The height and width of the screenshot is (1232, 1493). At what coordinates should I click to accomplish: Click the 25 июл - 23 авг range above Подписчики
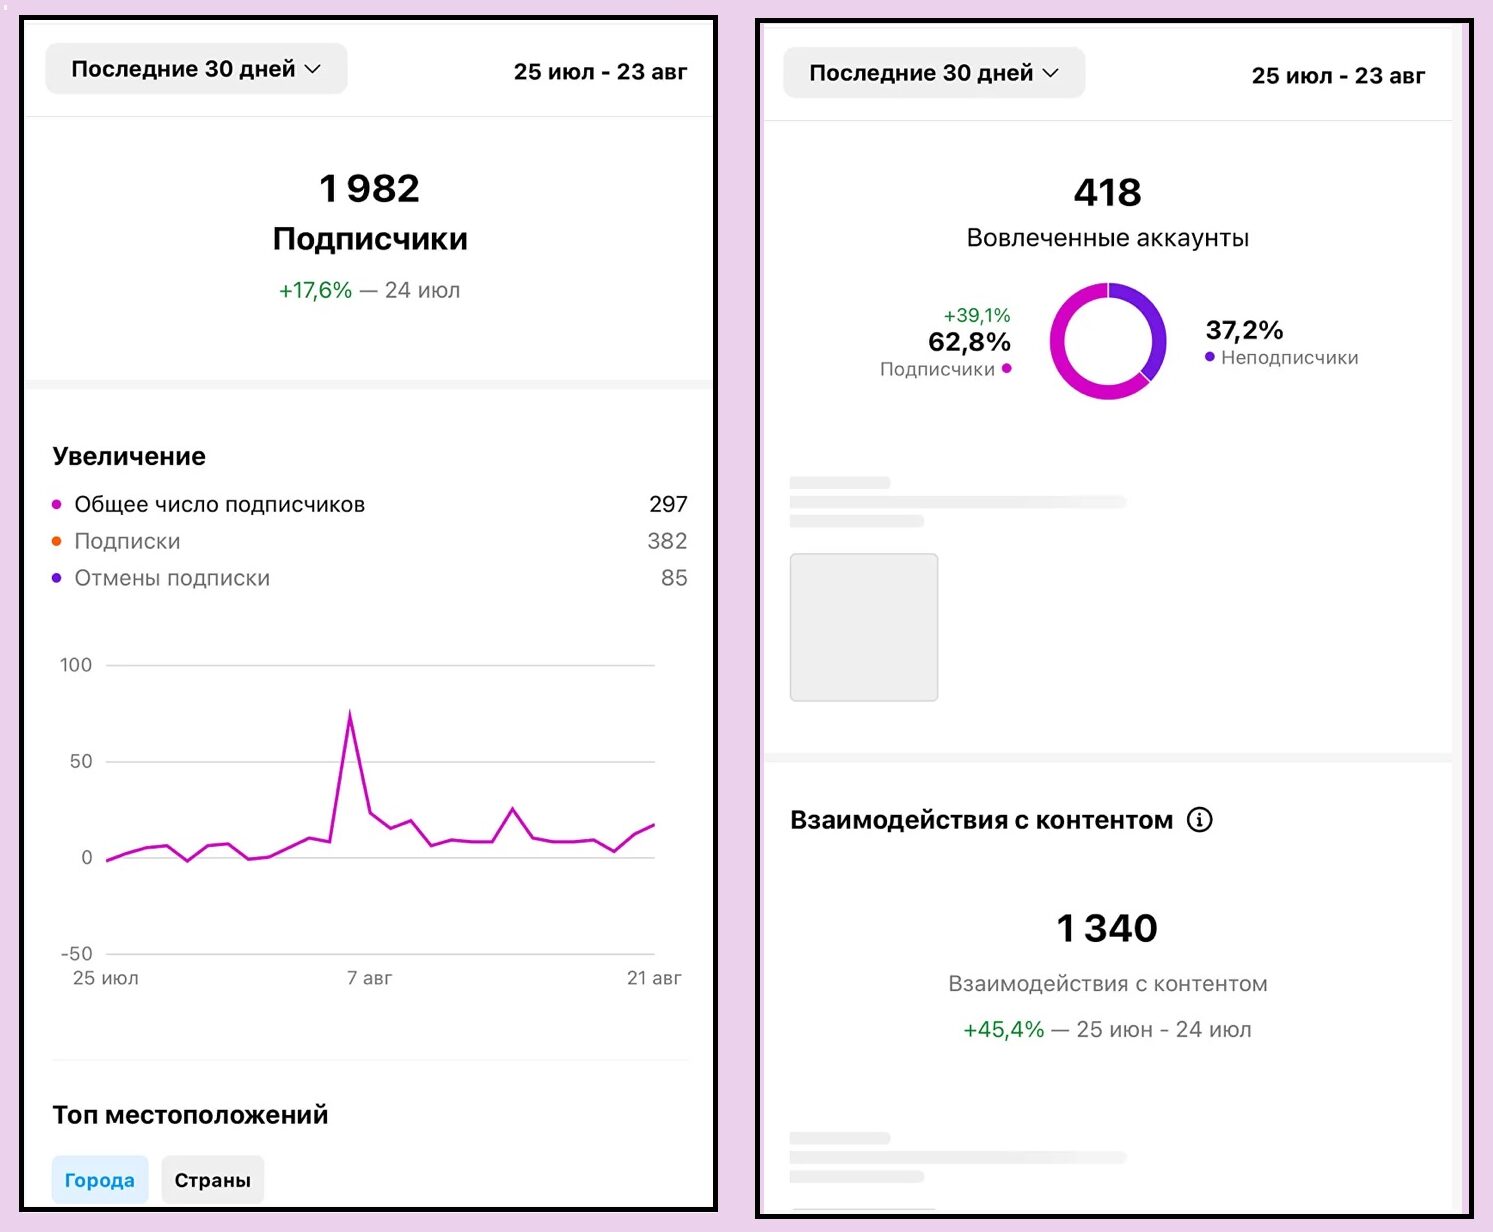click(600, 72)
